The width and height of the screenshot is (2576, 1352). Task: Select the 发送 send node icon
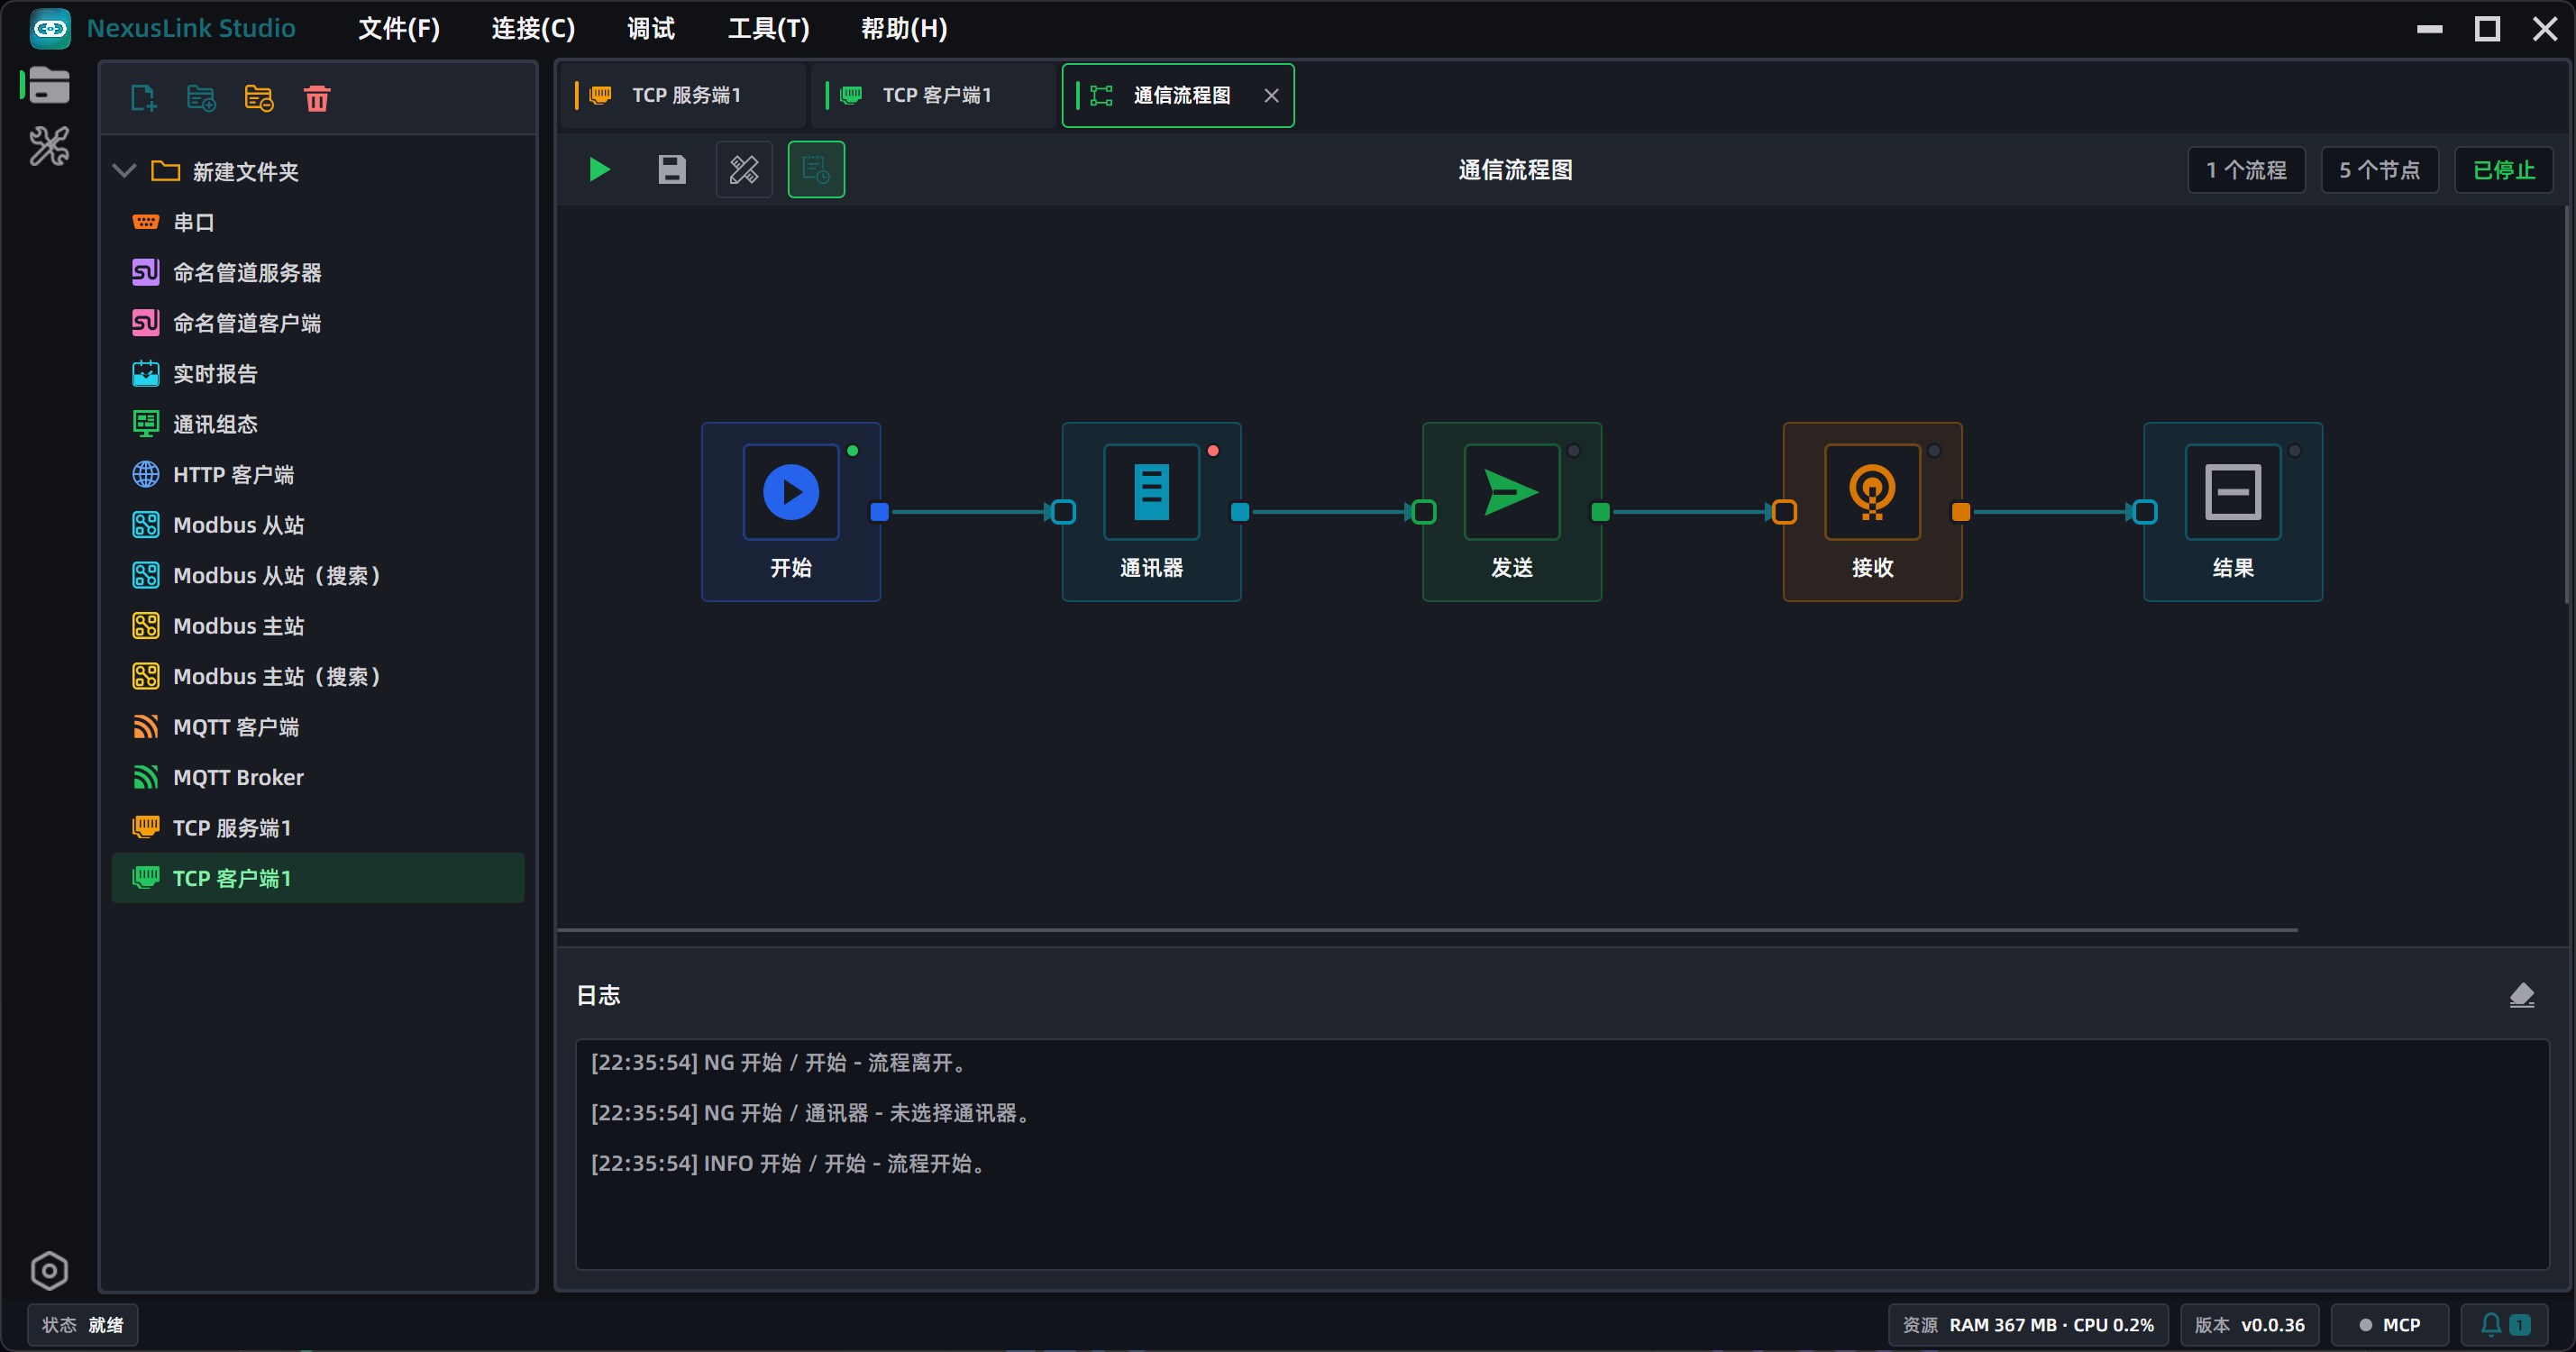tap(1511, 492)
